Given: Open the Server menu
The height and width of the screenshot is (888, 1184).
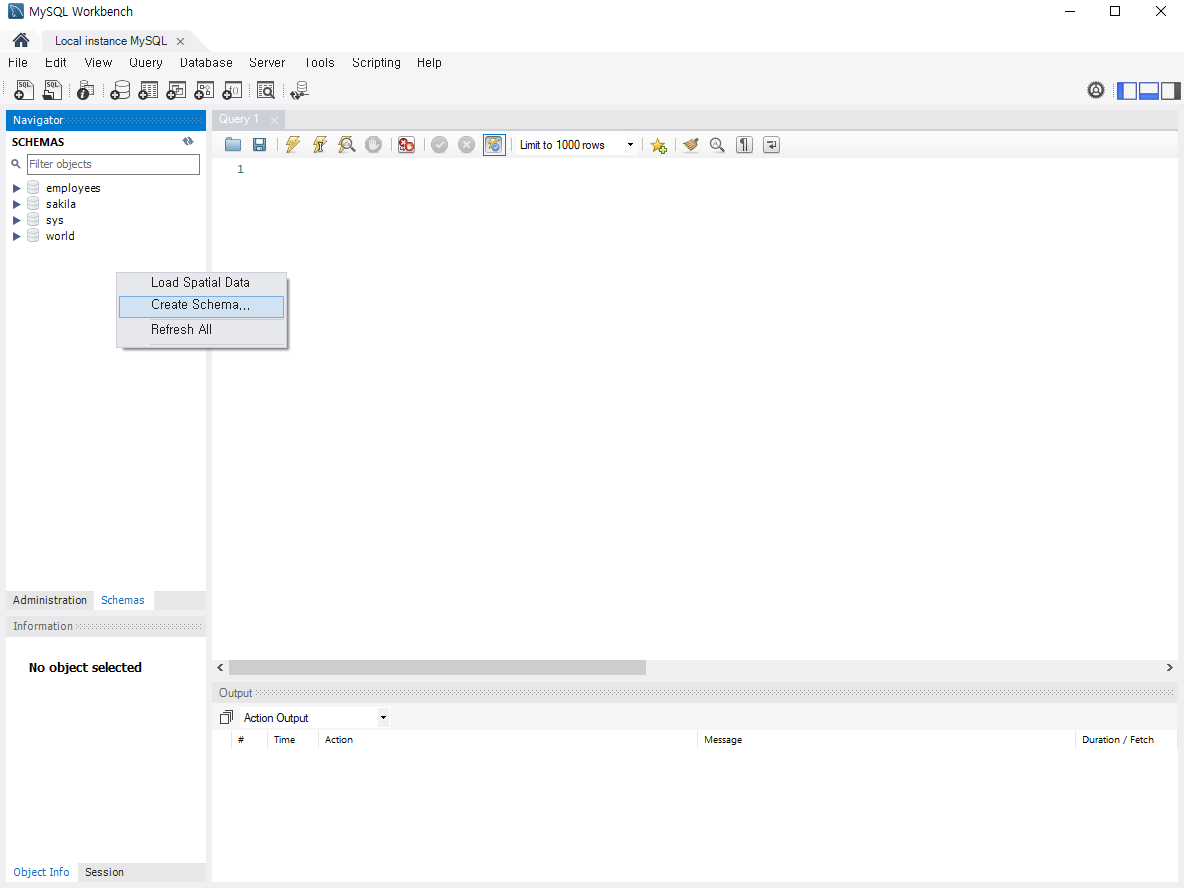Looking at the screenshot, I should (267, 63).
